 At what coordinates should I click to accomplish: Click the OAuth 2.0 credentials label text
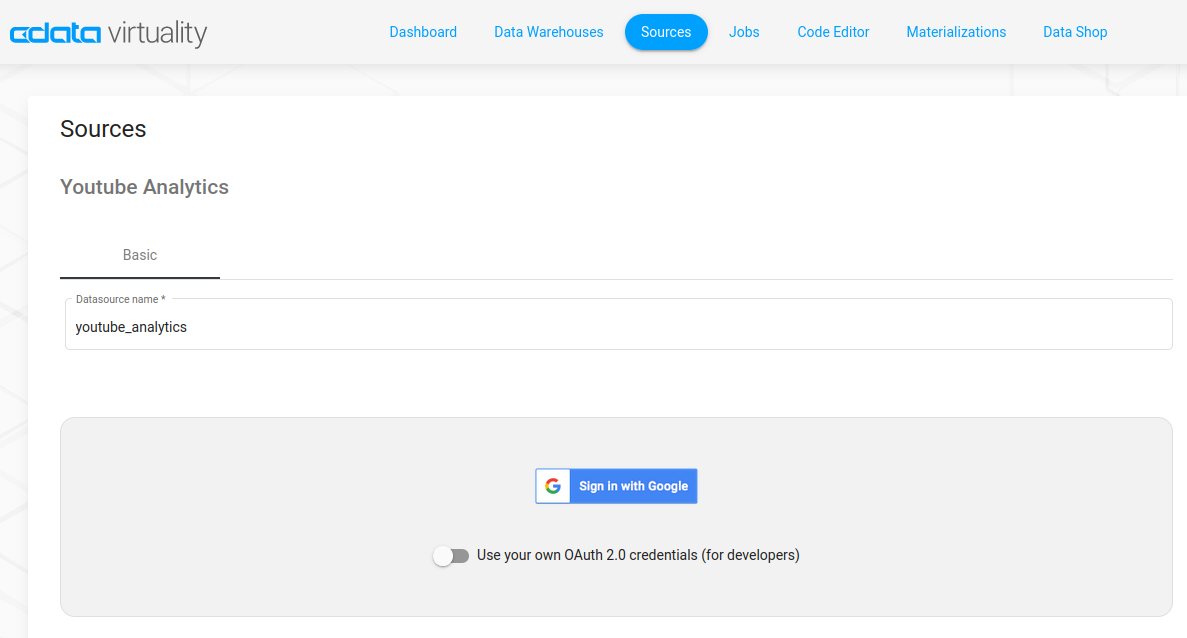(x=638, y=555)
